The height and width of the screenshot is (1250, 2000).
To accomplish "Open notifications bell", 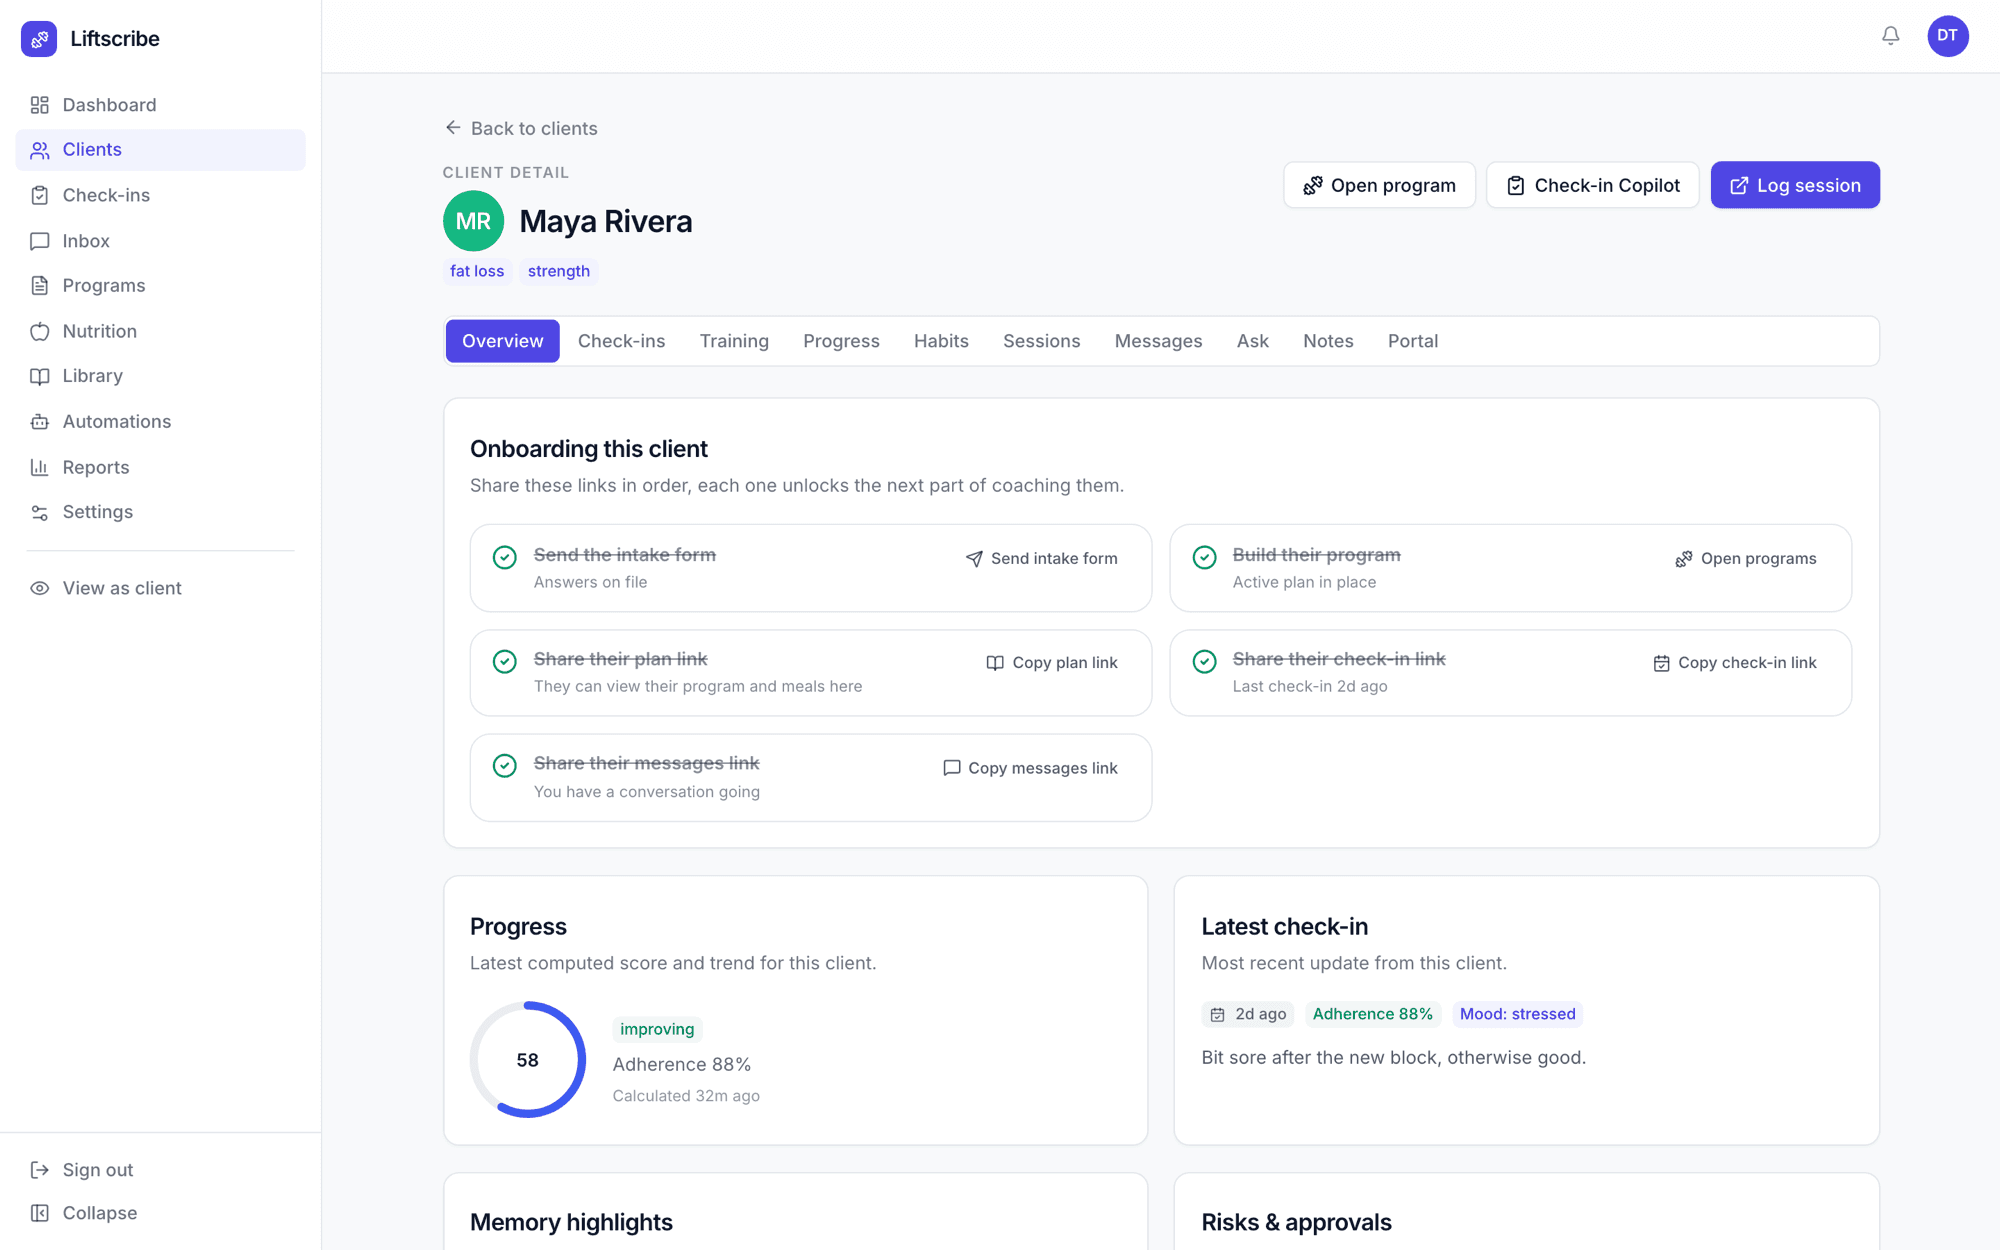I will pyautogui.click(x=1890, y=36).
